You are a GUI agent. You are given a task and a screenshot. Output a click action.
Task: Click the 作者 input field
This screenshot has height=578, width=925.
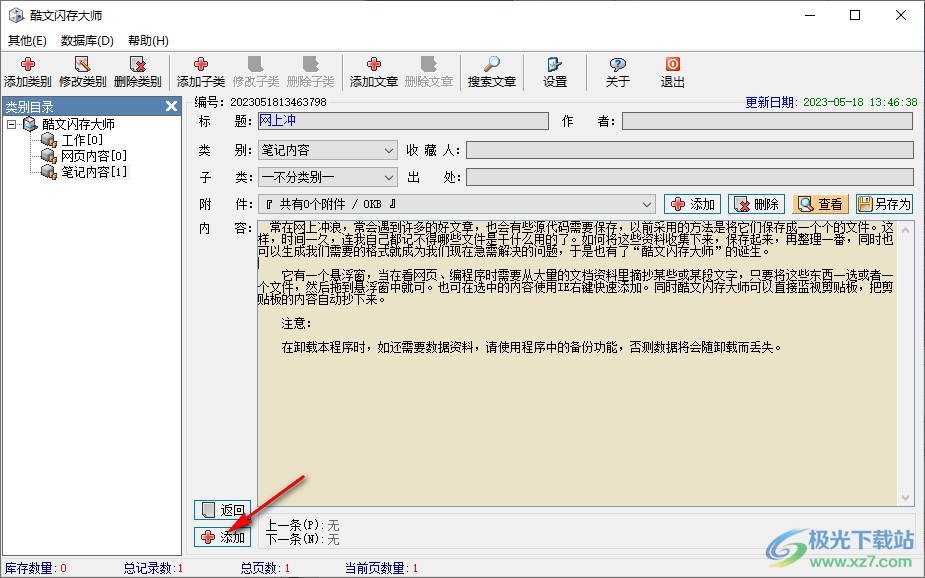pos(767,121)
